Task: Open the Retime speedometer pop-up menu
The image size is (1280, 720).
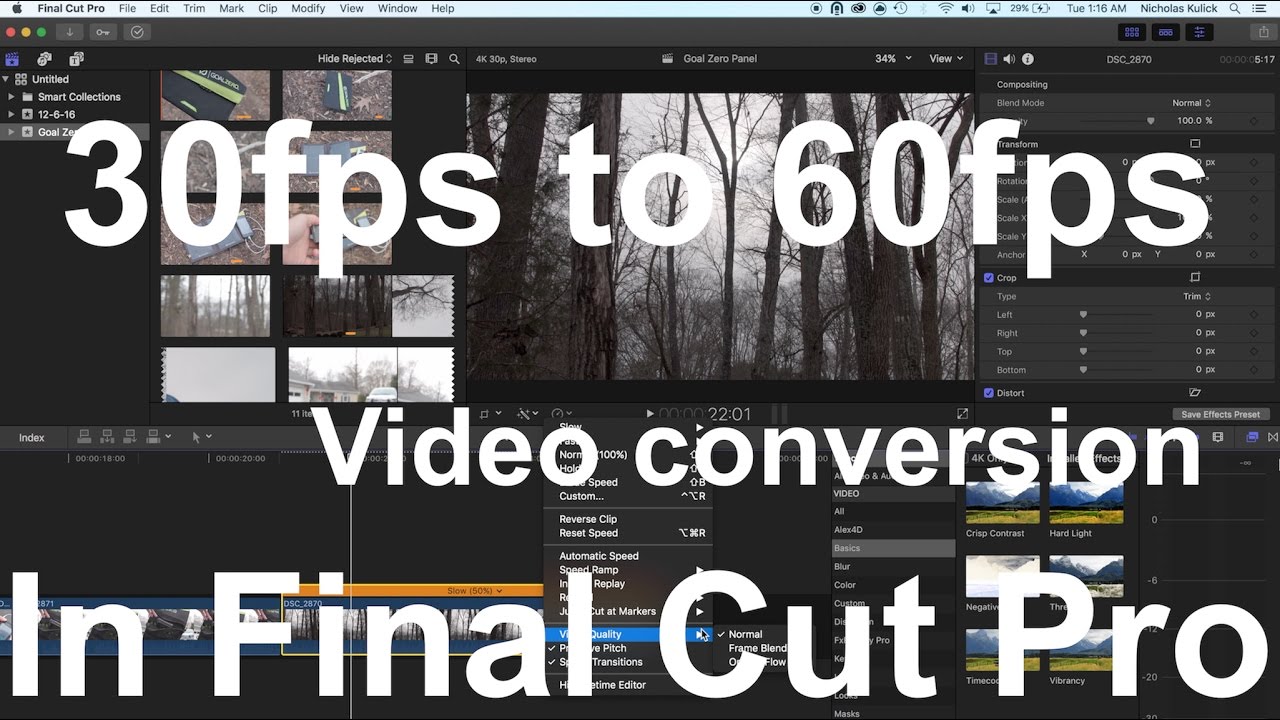Action: (x=562, y=413)
